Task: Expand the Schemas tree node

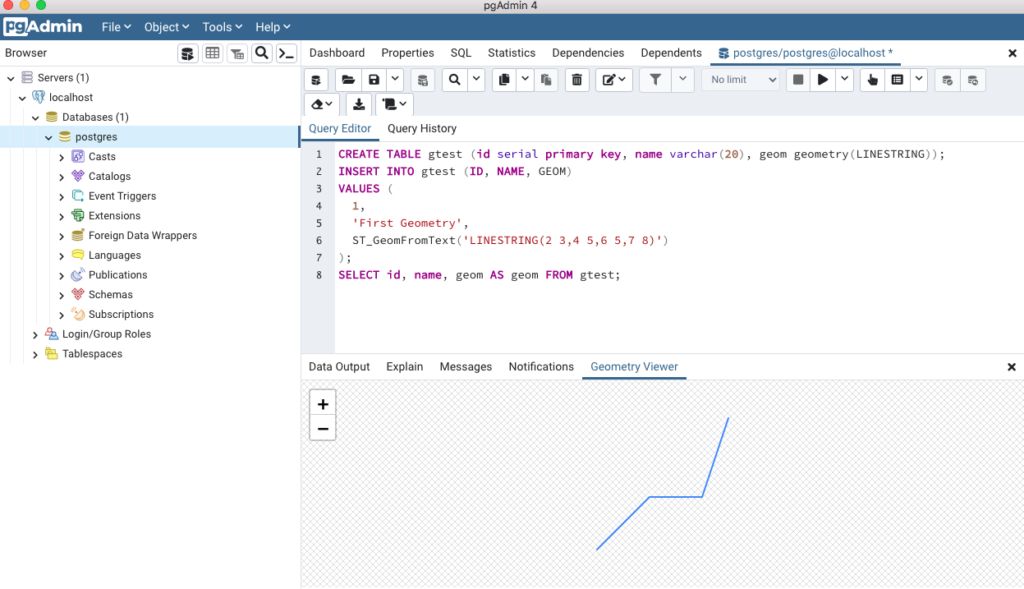Action: coord(60,294)
